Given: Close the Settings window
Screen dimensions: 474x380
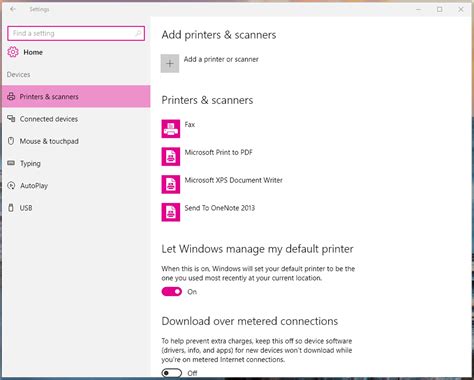Looking at the screenshot, I should [461, 9].
